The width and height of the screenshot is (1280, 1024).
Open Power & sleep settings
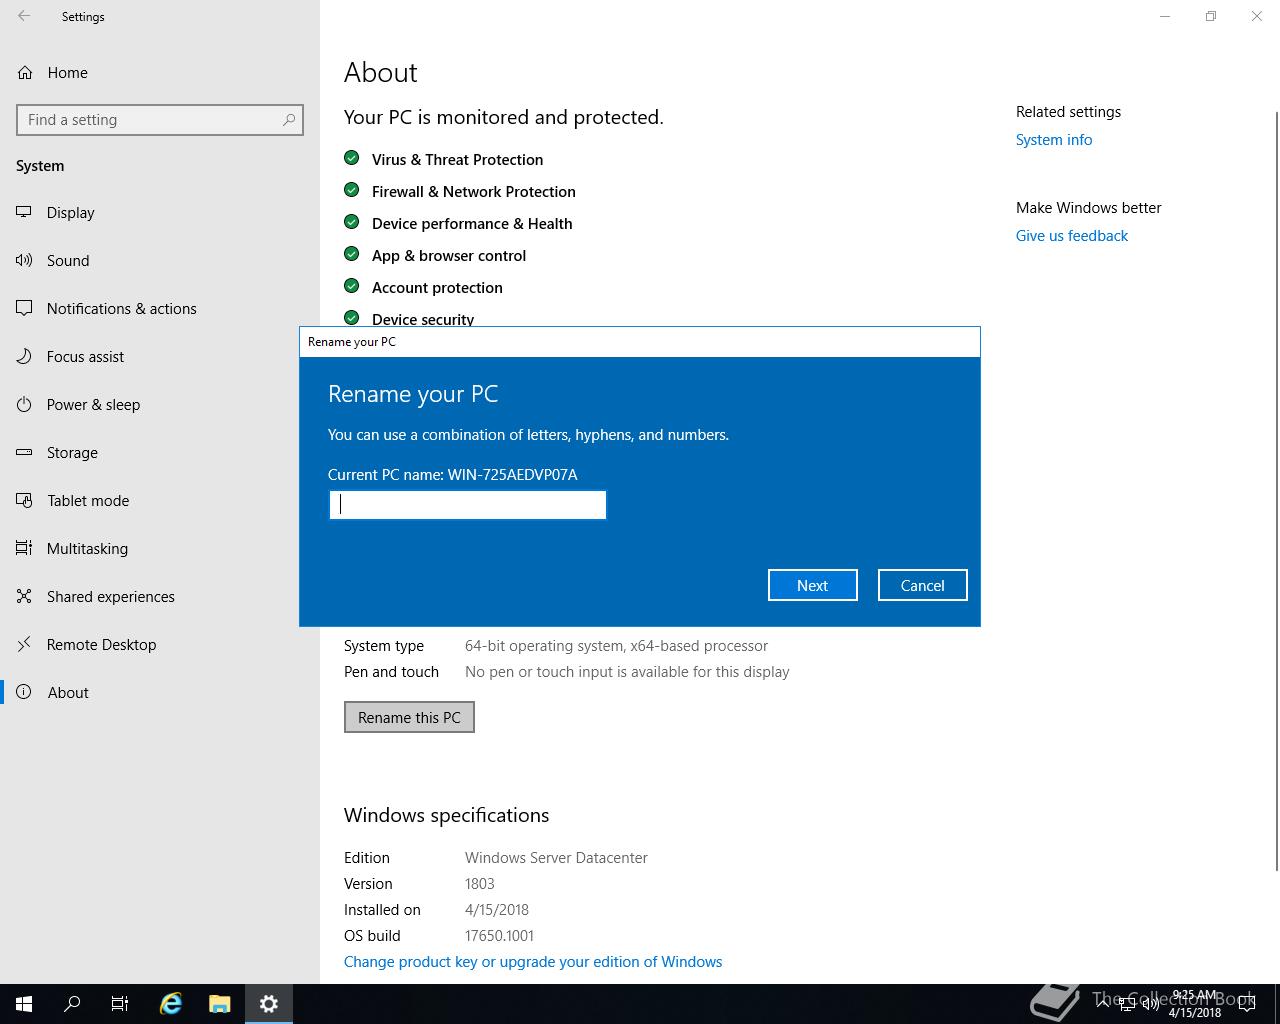[x=160, y=404]
